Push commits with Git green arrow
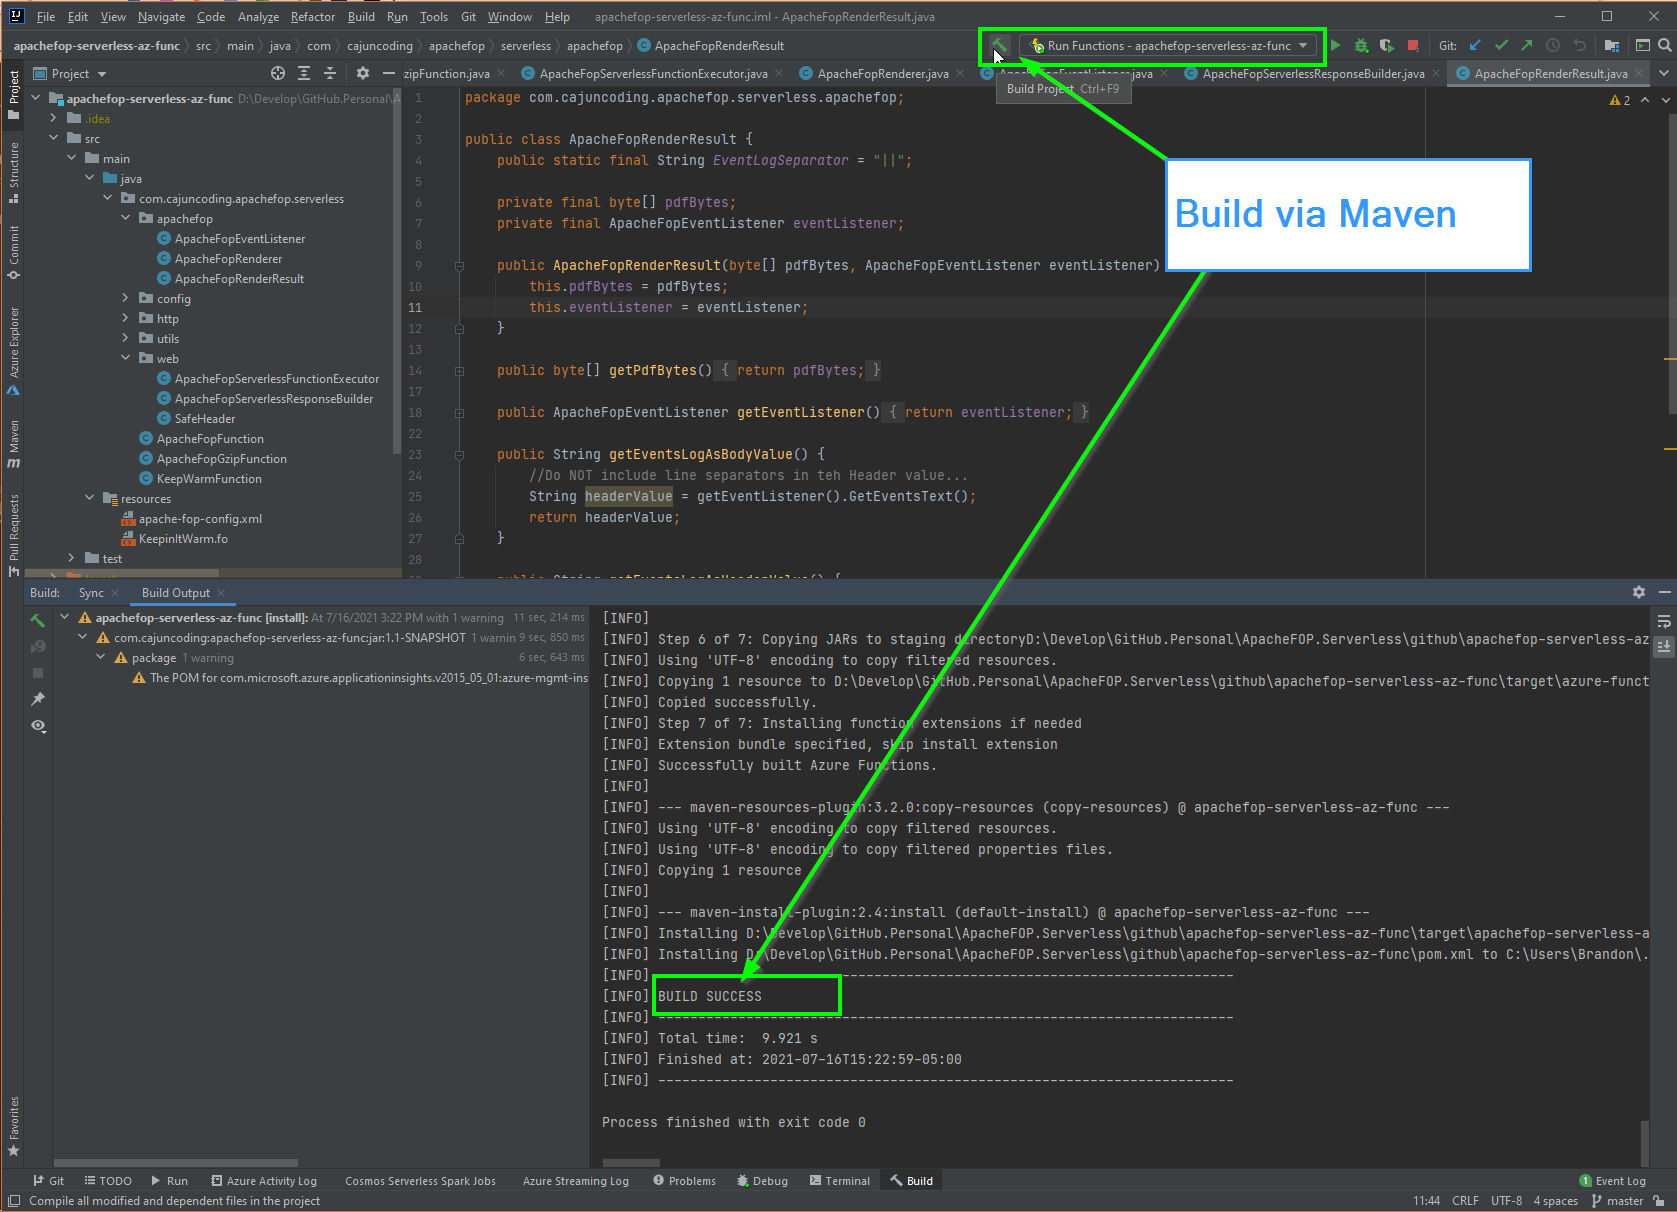 (1526, 46)
